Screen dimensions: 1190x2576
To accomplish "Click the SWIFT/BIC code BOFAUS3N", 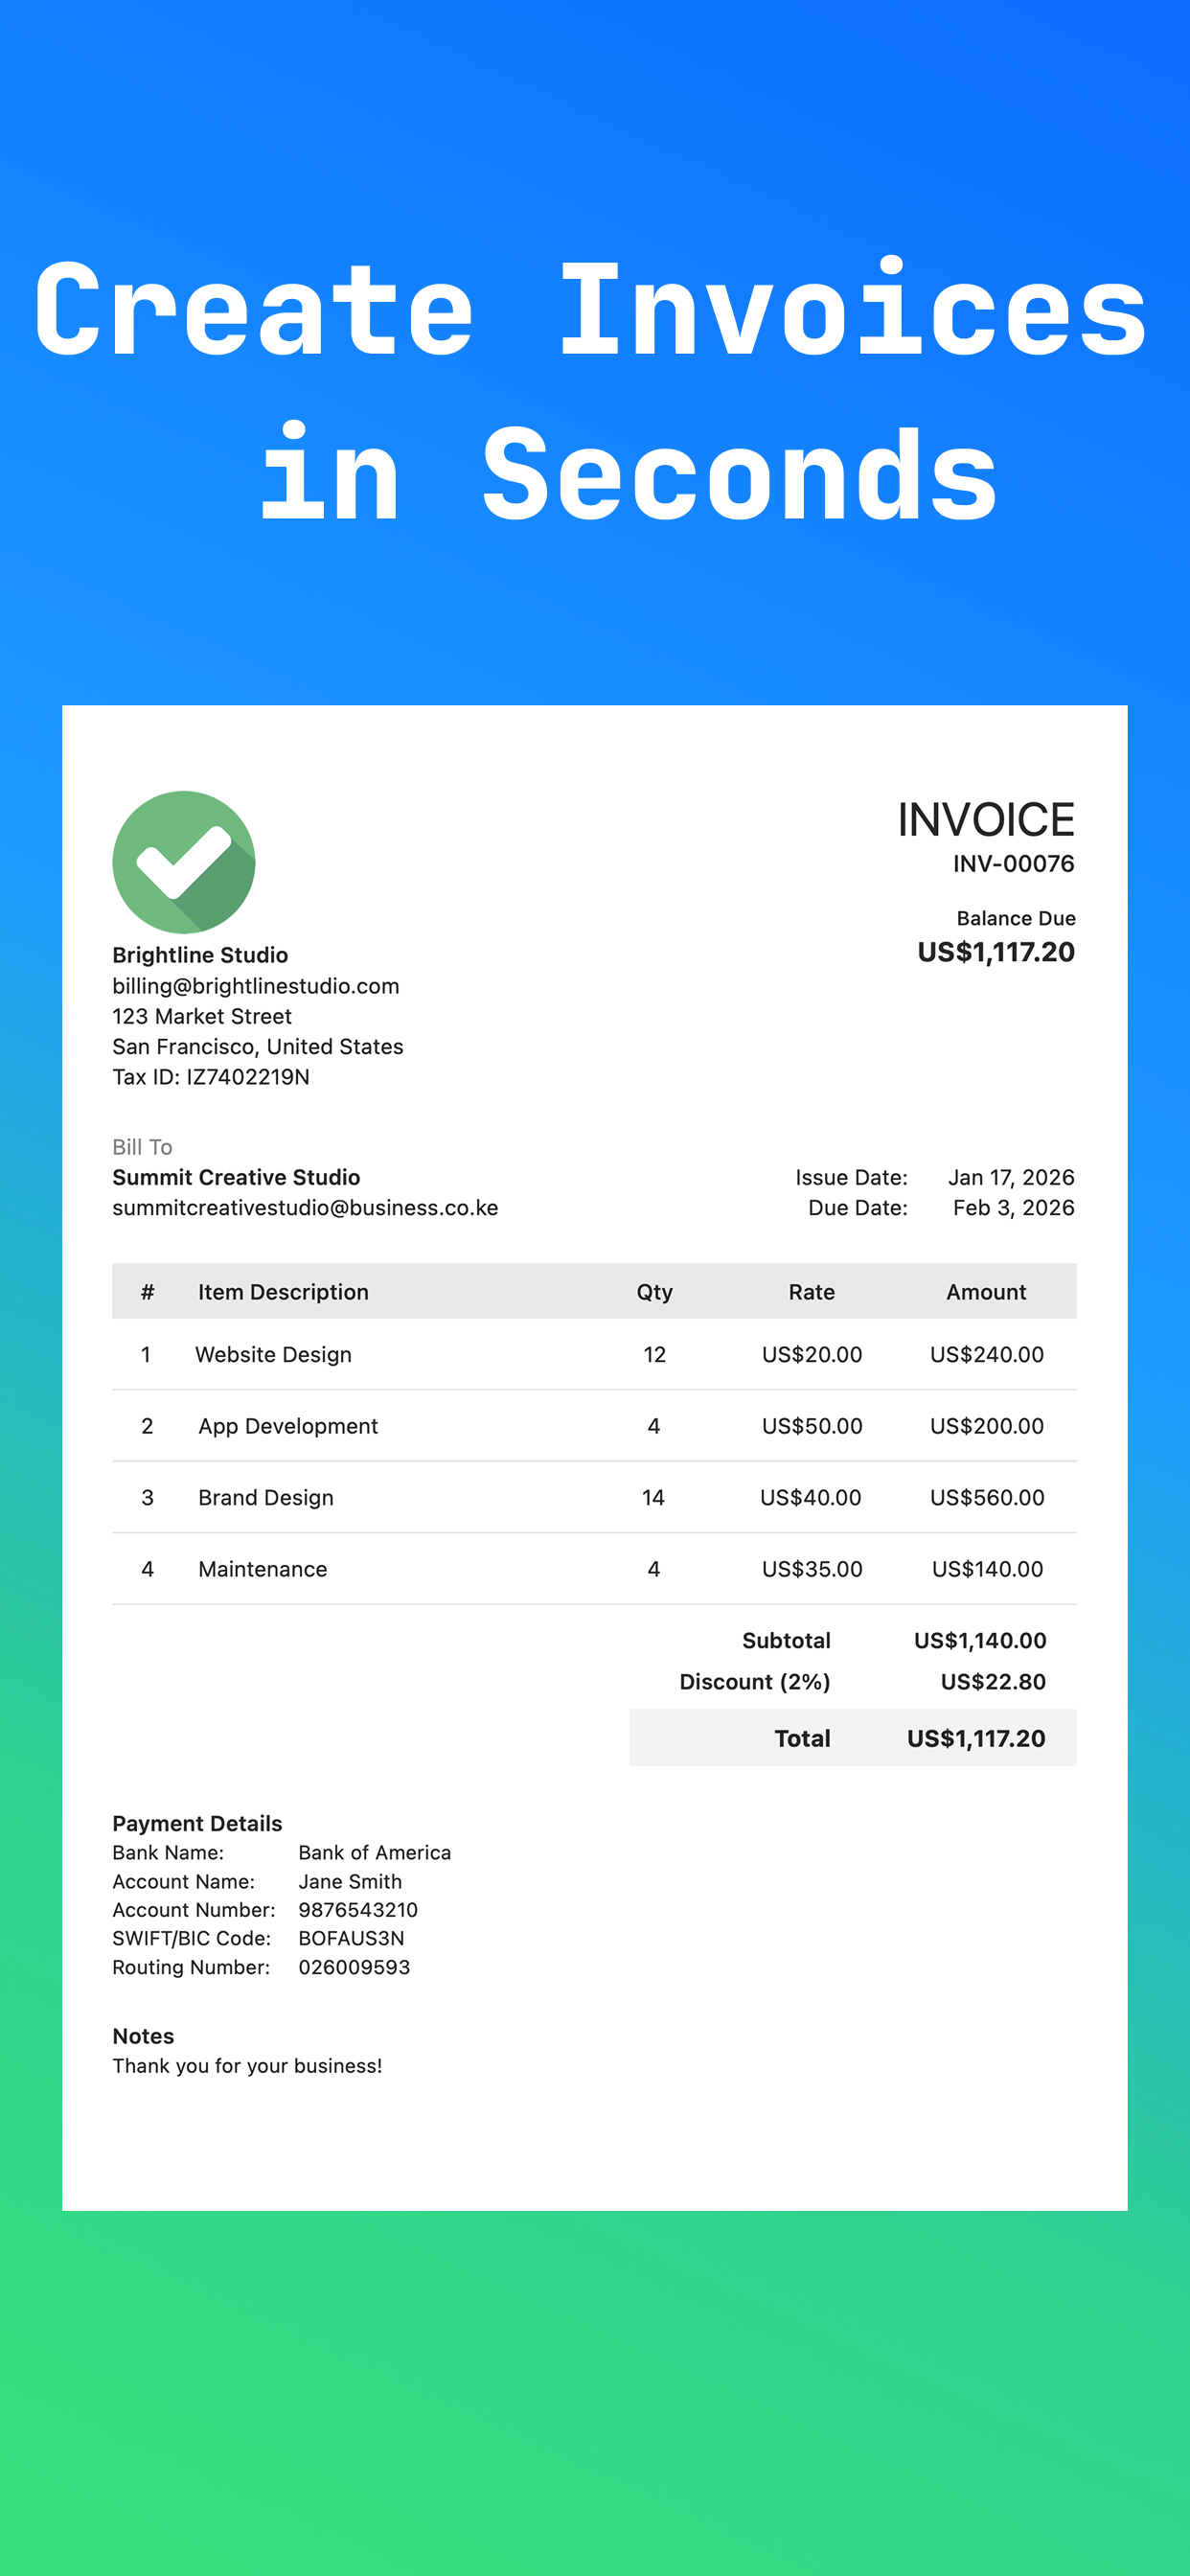I will [351, 1938].
